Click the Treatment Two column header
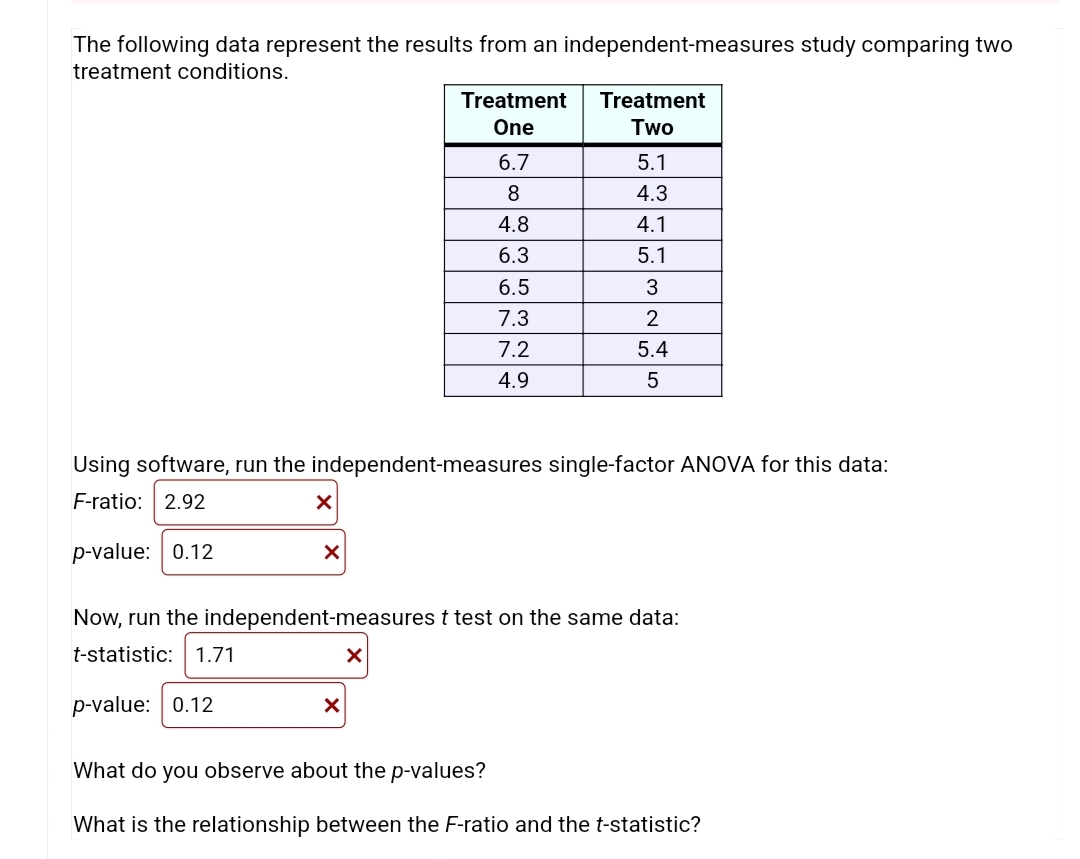1080x859 pixels. pyautogui.click(x=652, y=113)
